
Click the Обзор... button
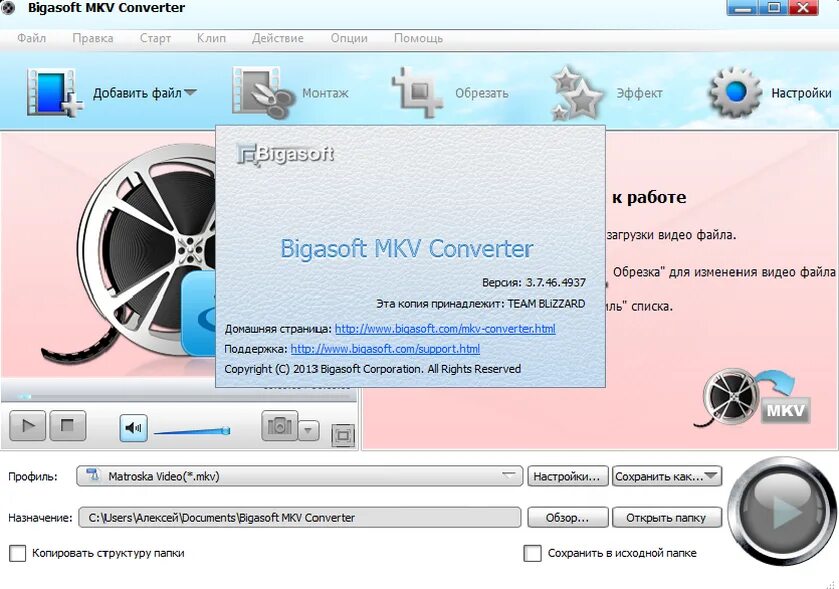pos(568,517)
